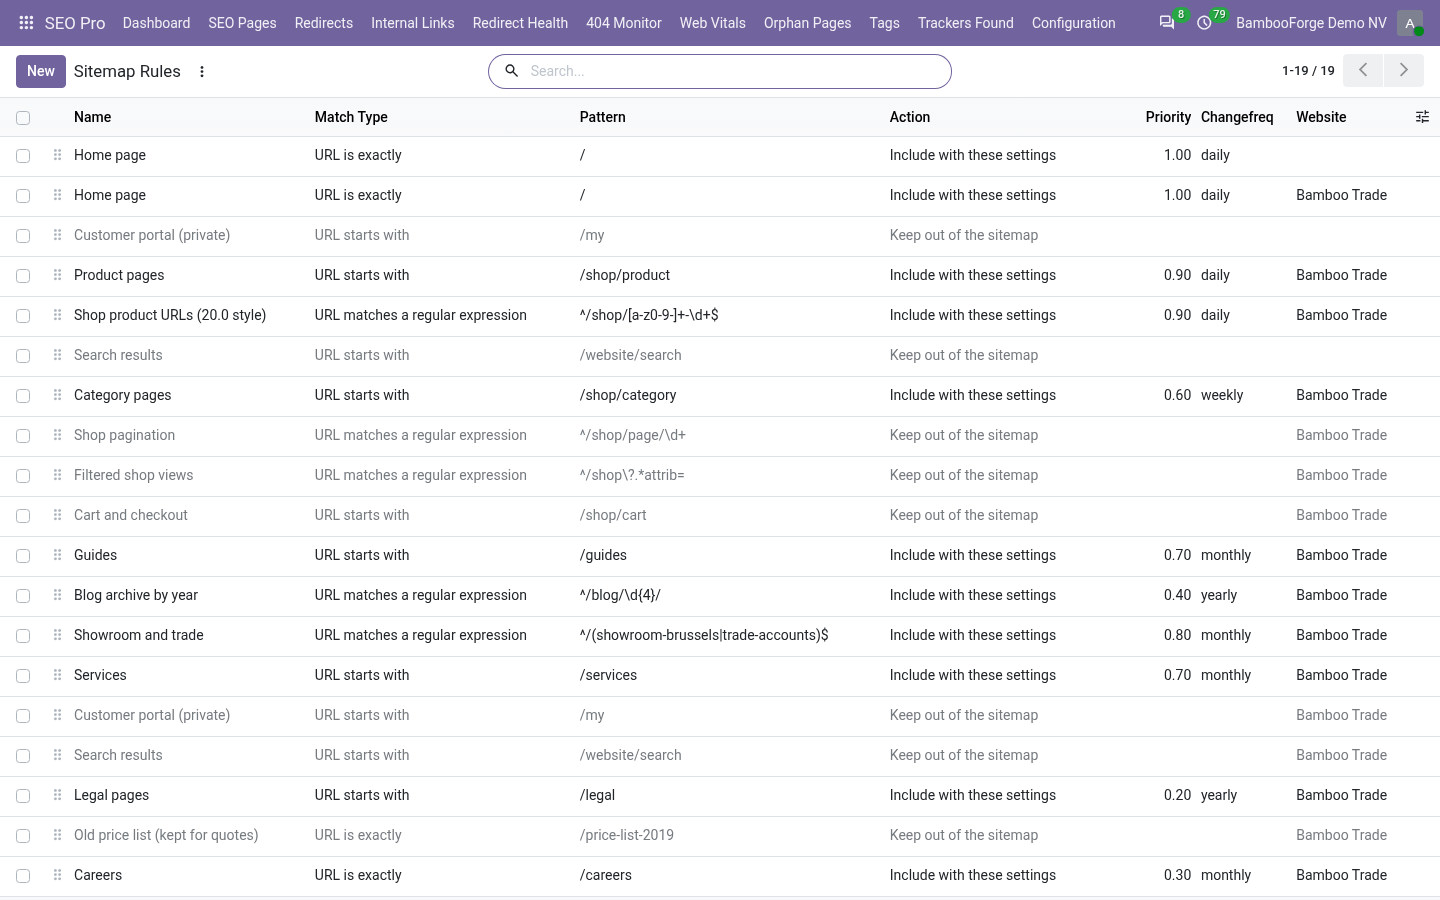
Task: Sort by the Match Type column header
Action: (x=351, y=117)
